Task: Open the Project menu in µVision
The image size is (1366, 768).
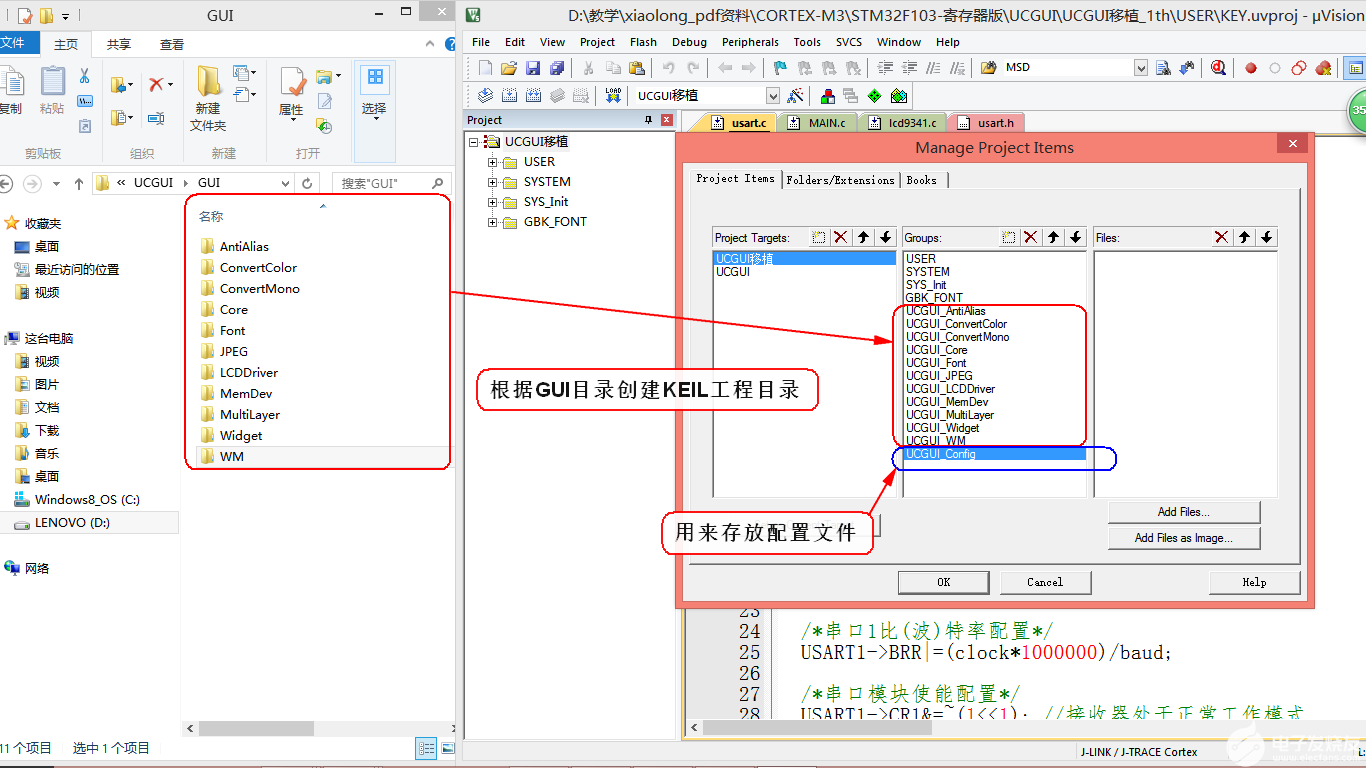Action: pyautogui.click(x=597, y=42)
